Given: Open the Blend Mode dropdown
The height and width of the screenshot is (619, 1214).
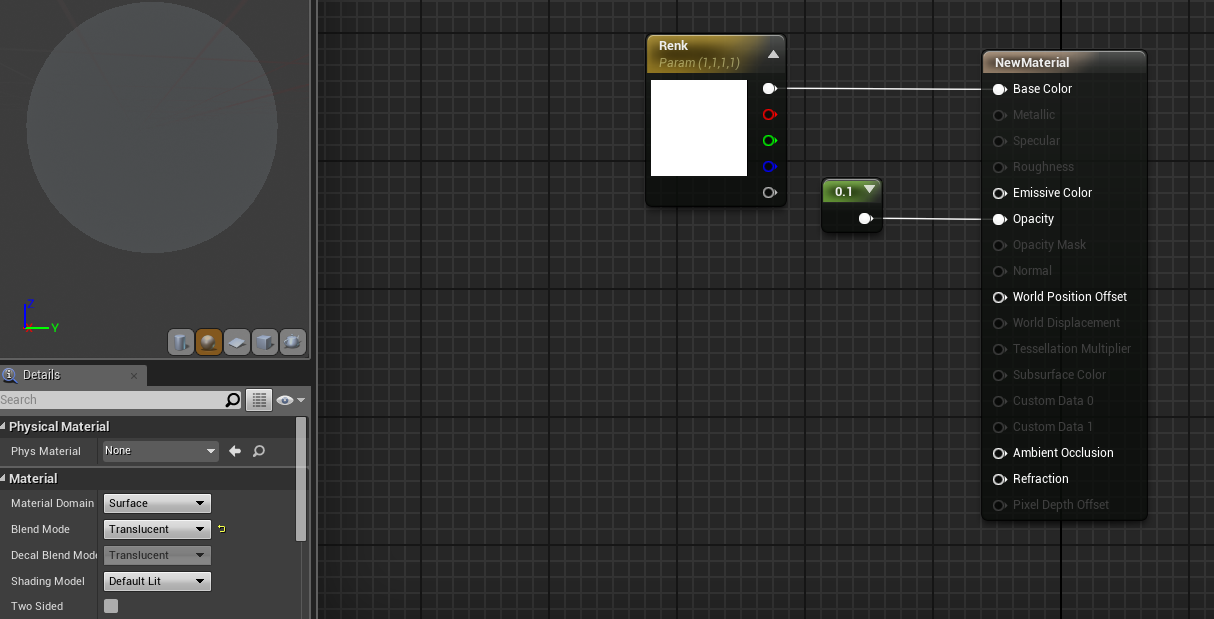Looking at the screenshot, I should click(157, 529).
